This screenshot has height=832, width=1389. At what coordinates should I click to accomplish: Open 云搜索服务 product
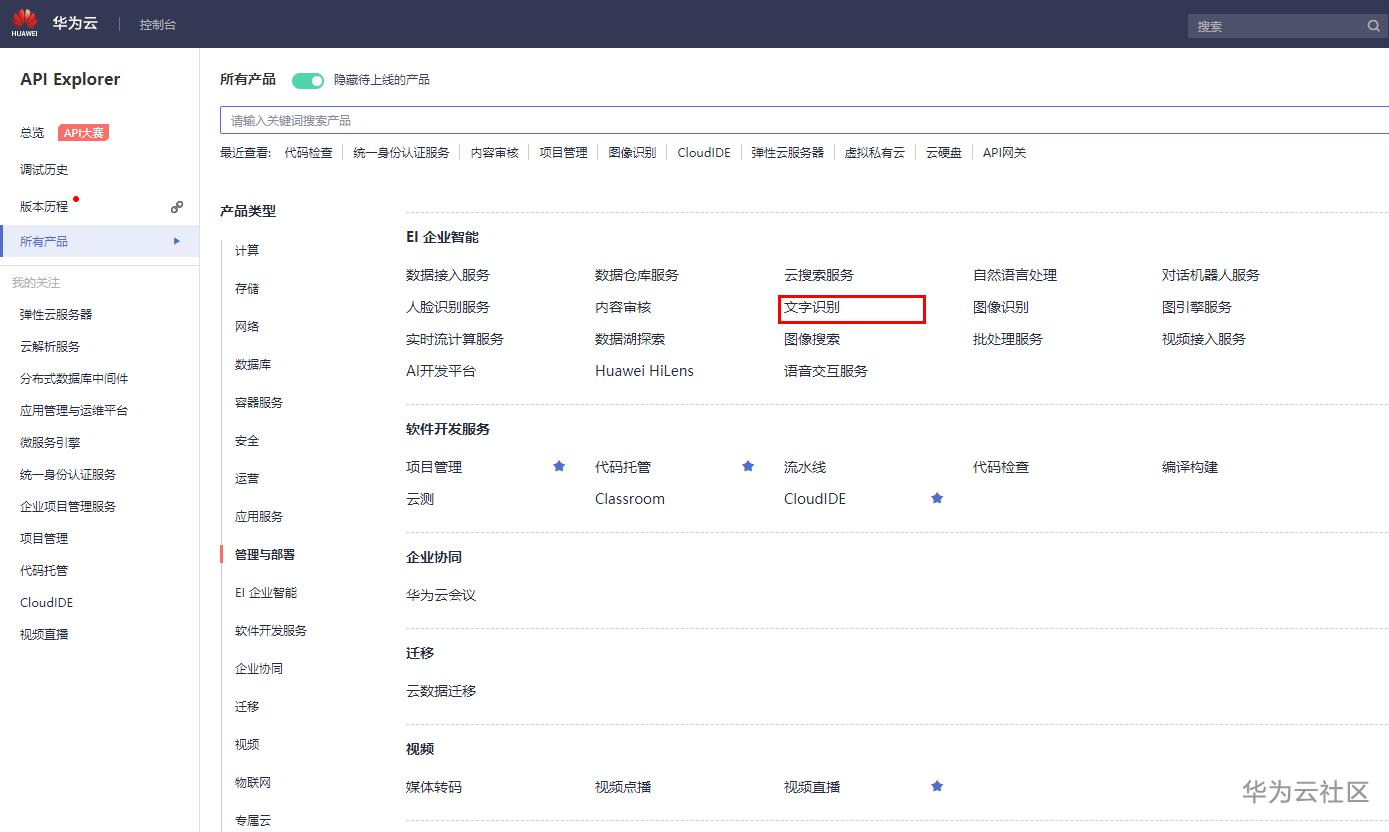tap(819, 275)
